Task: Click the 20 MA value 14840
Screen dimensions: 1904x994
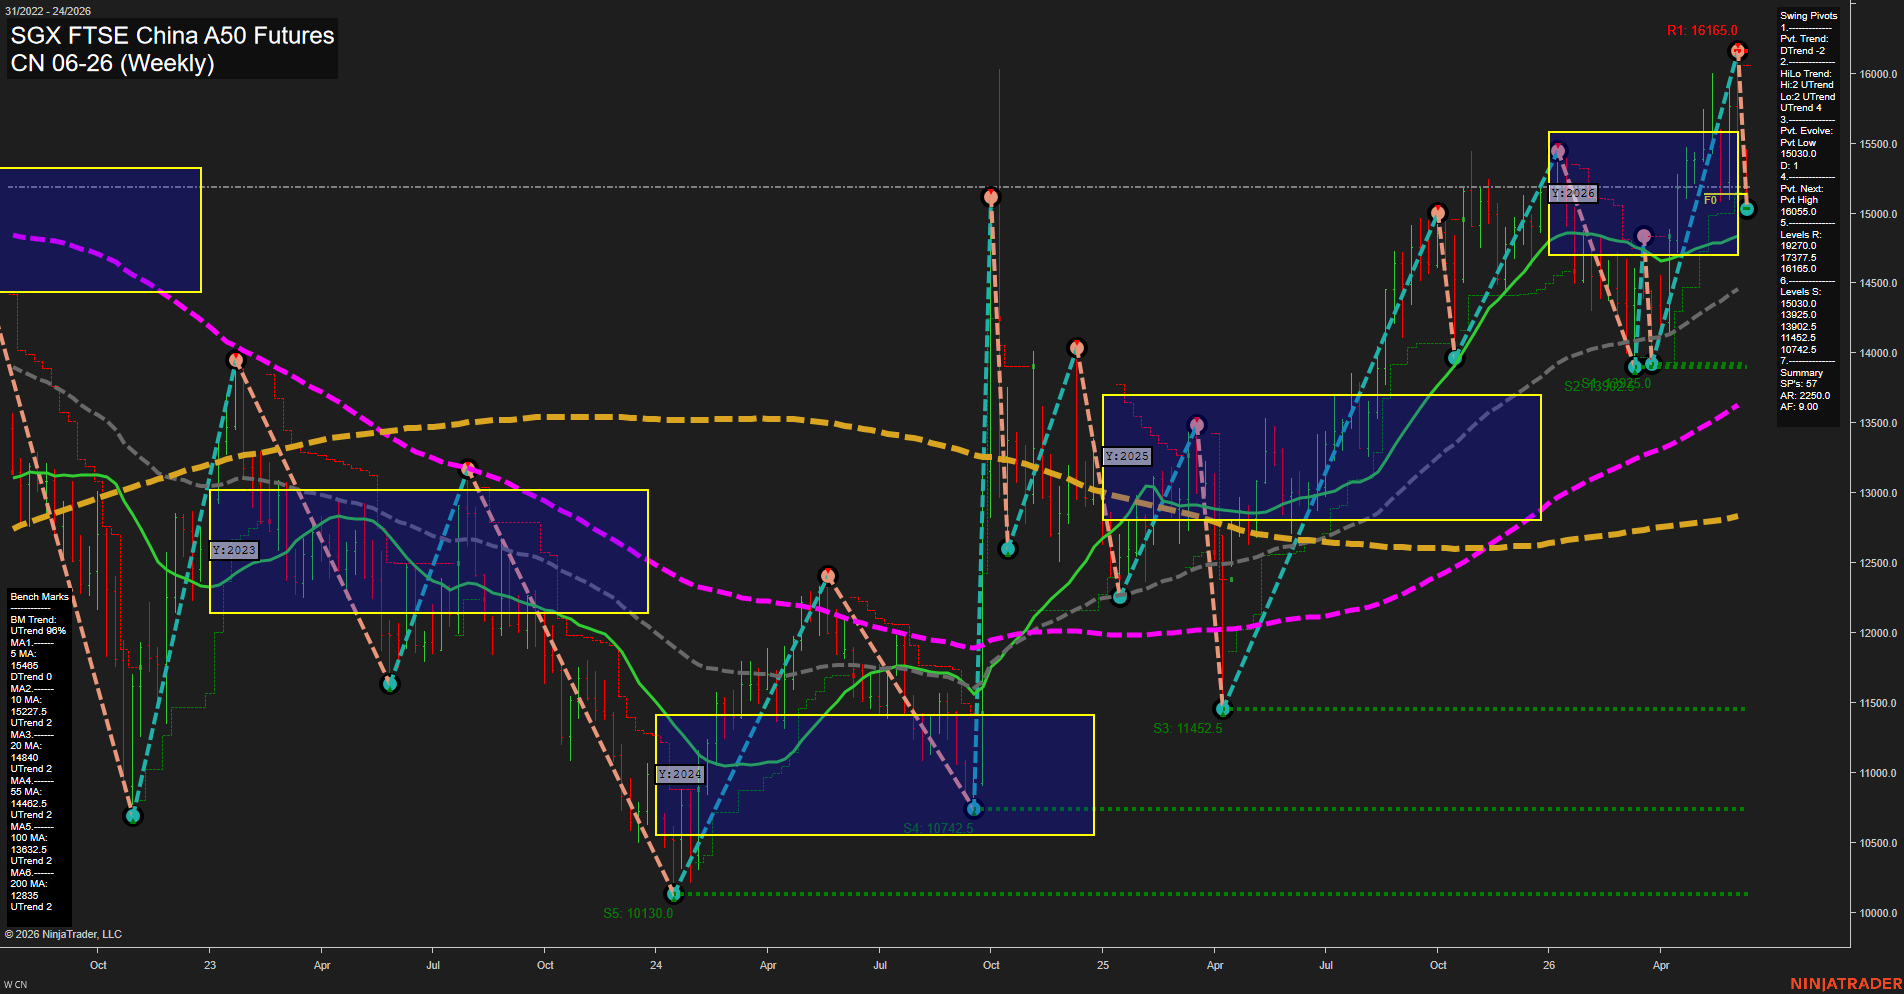Action: tap(25, 758)
